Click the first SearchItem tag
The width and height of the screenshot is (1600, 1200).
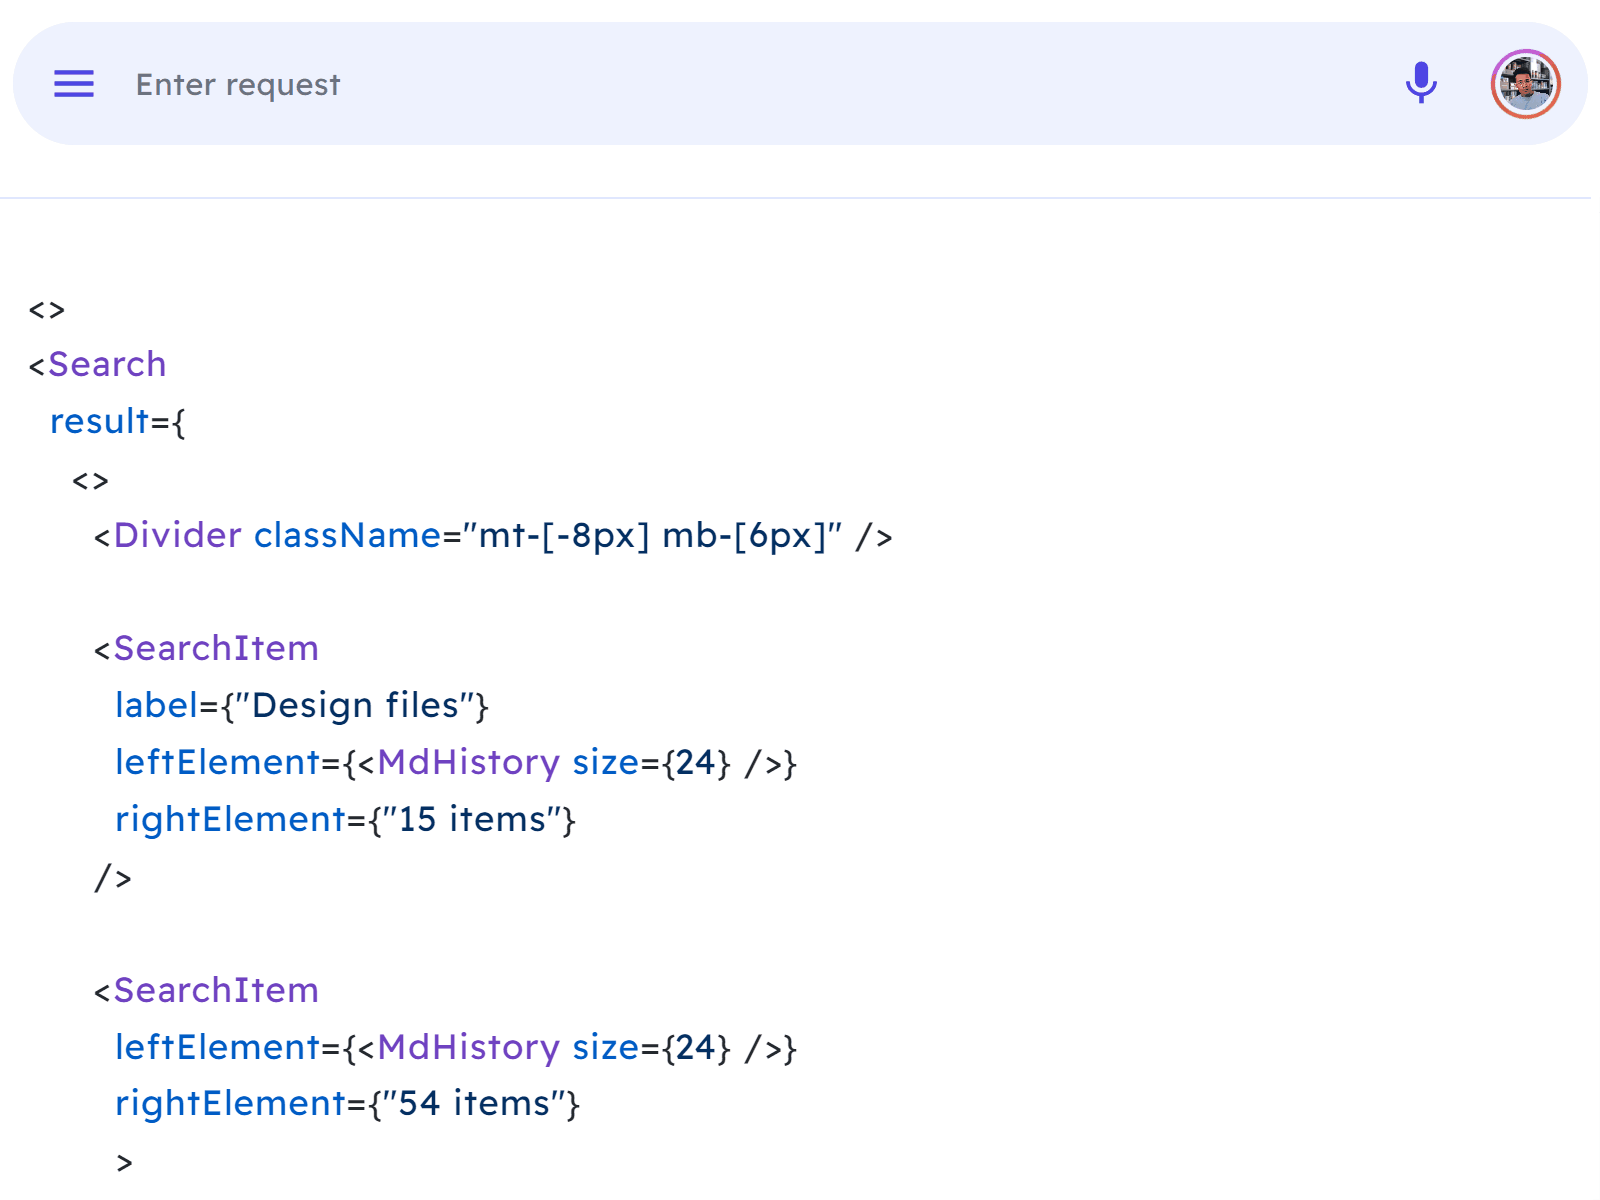[216, 648]
